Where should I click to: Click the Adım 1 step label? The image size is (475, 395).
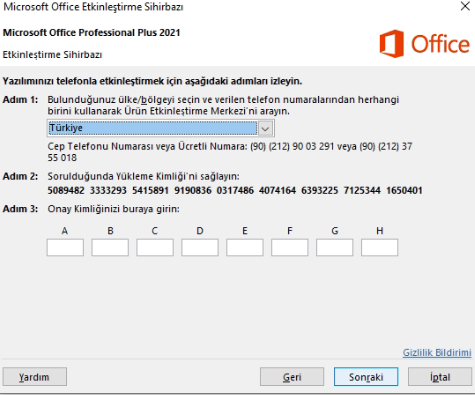tap(20, 100)
